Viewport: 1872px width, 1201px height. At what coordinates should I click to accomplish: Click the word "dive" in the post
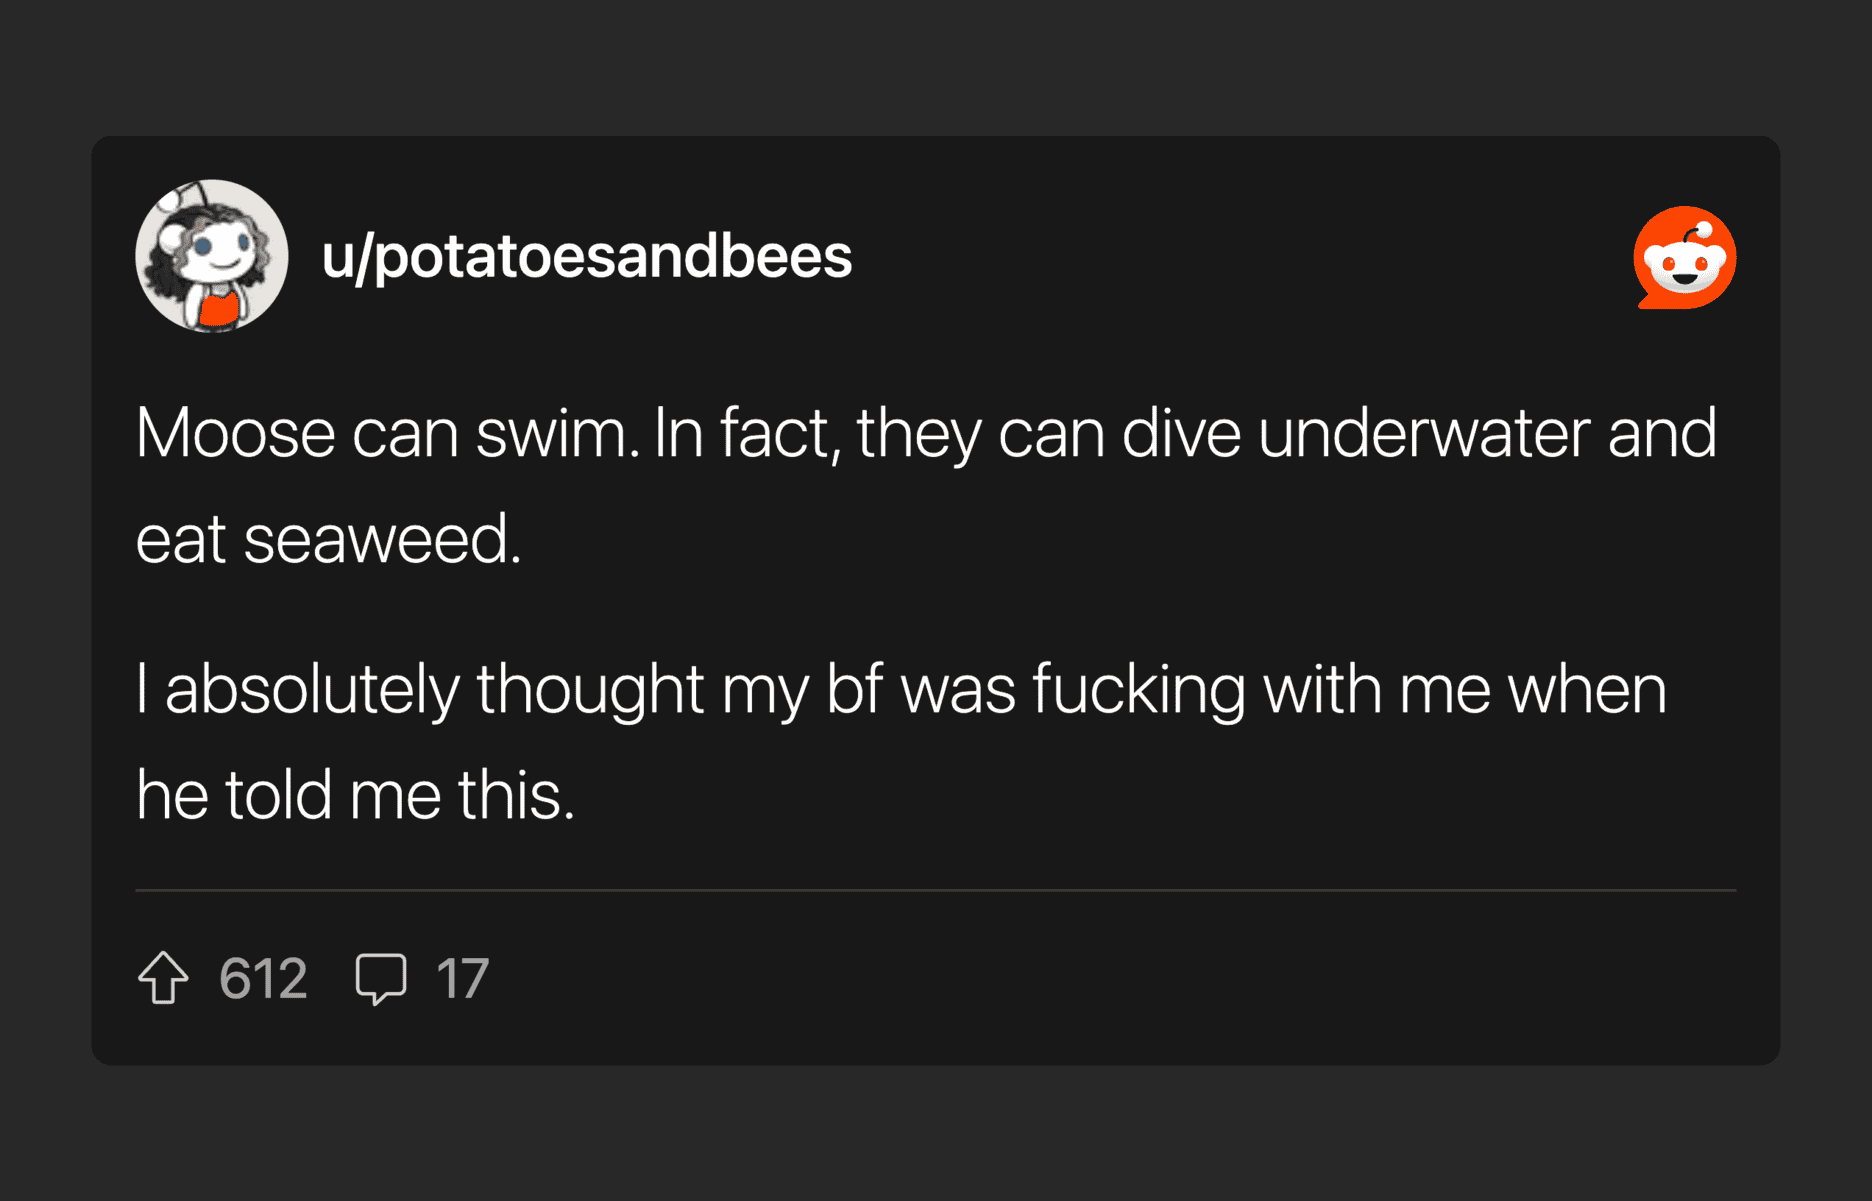tap(1181, 434)
